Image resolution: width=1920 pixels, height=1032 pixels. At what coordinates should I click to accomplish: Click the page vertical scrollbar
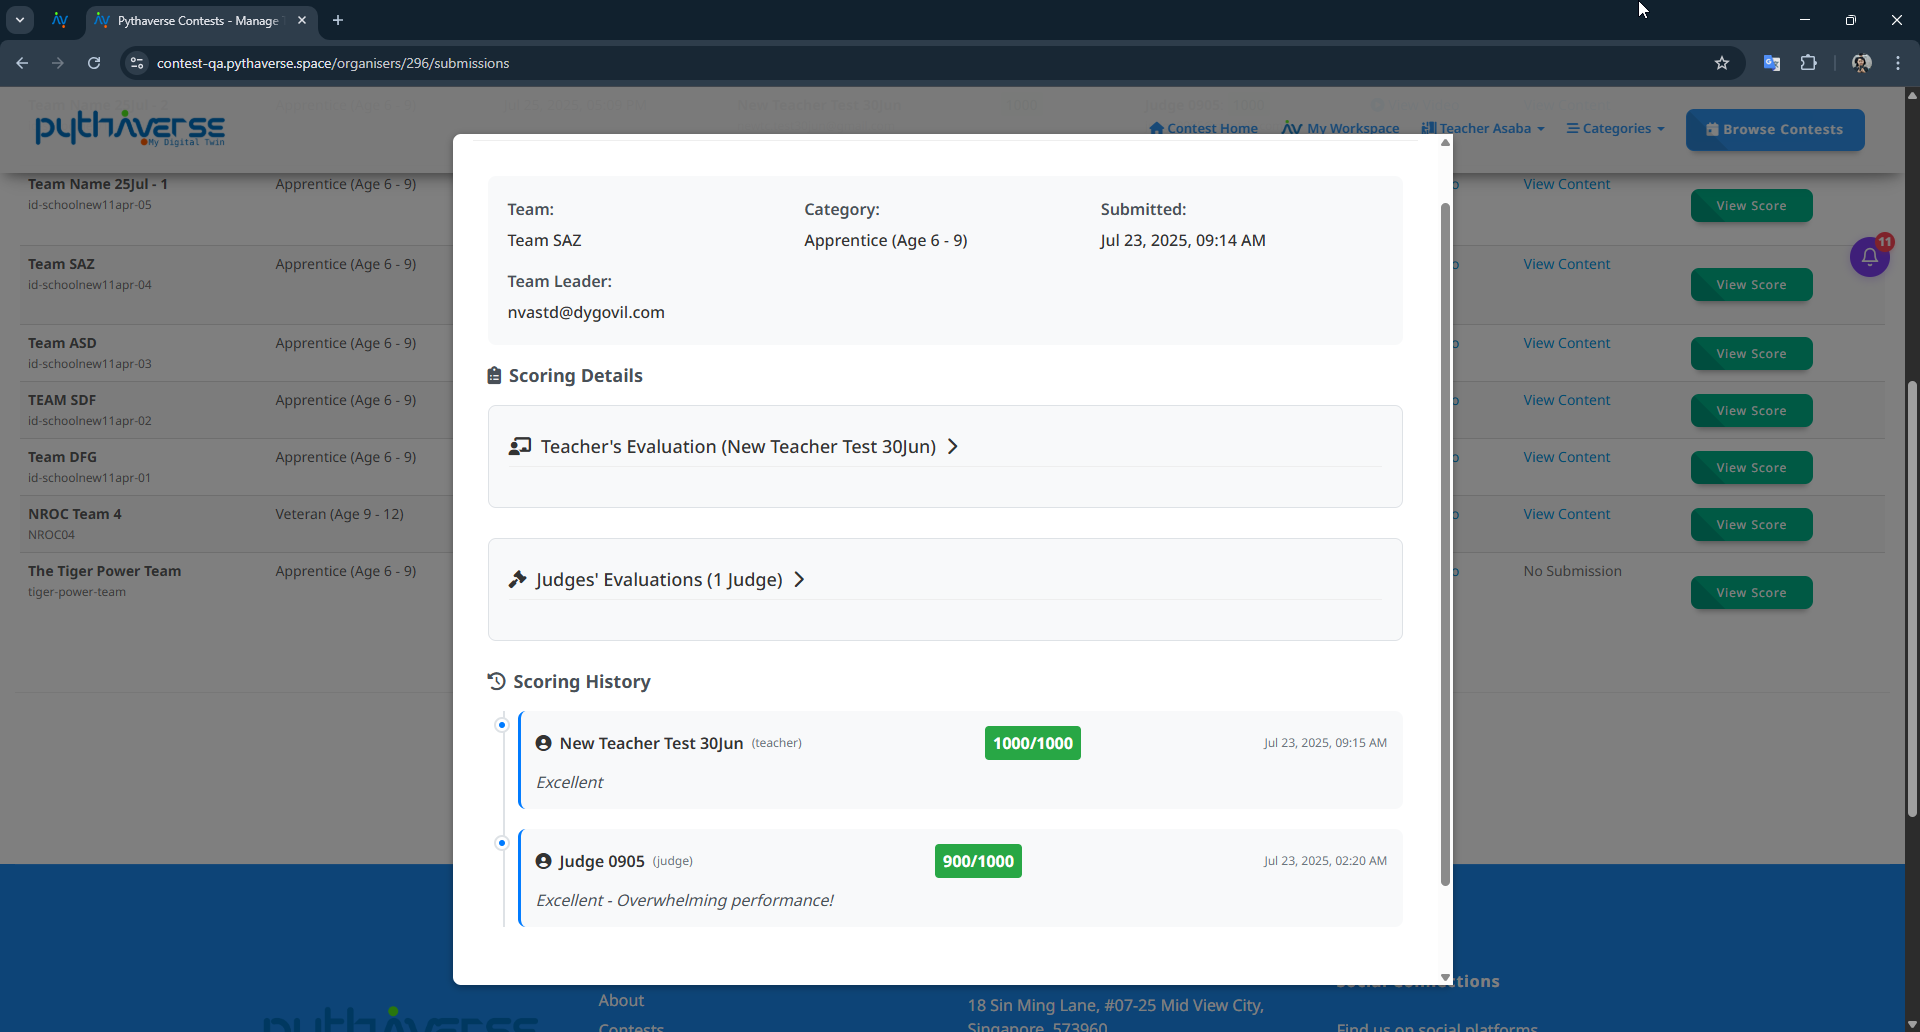click(x=1912, y=600)
